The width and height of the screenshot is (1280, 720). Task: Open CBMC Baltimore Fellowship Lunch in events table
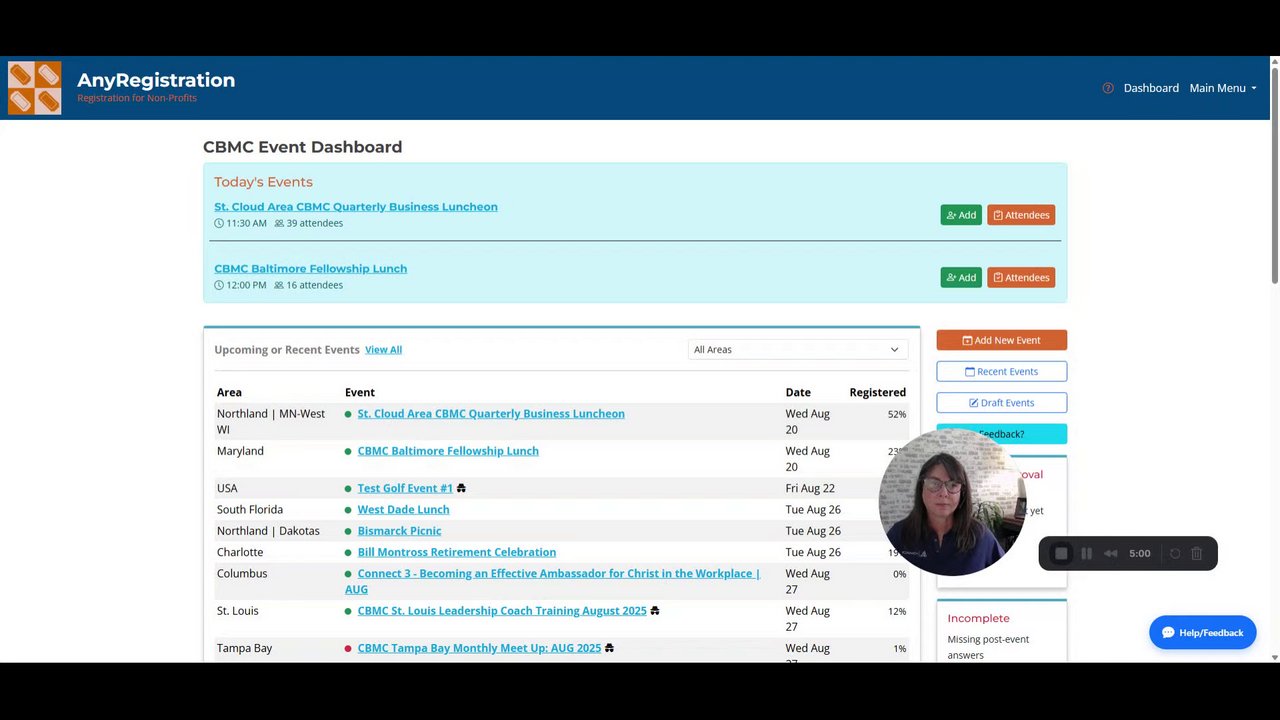tap(448, 451)
